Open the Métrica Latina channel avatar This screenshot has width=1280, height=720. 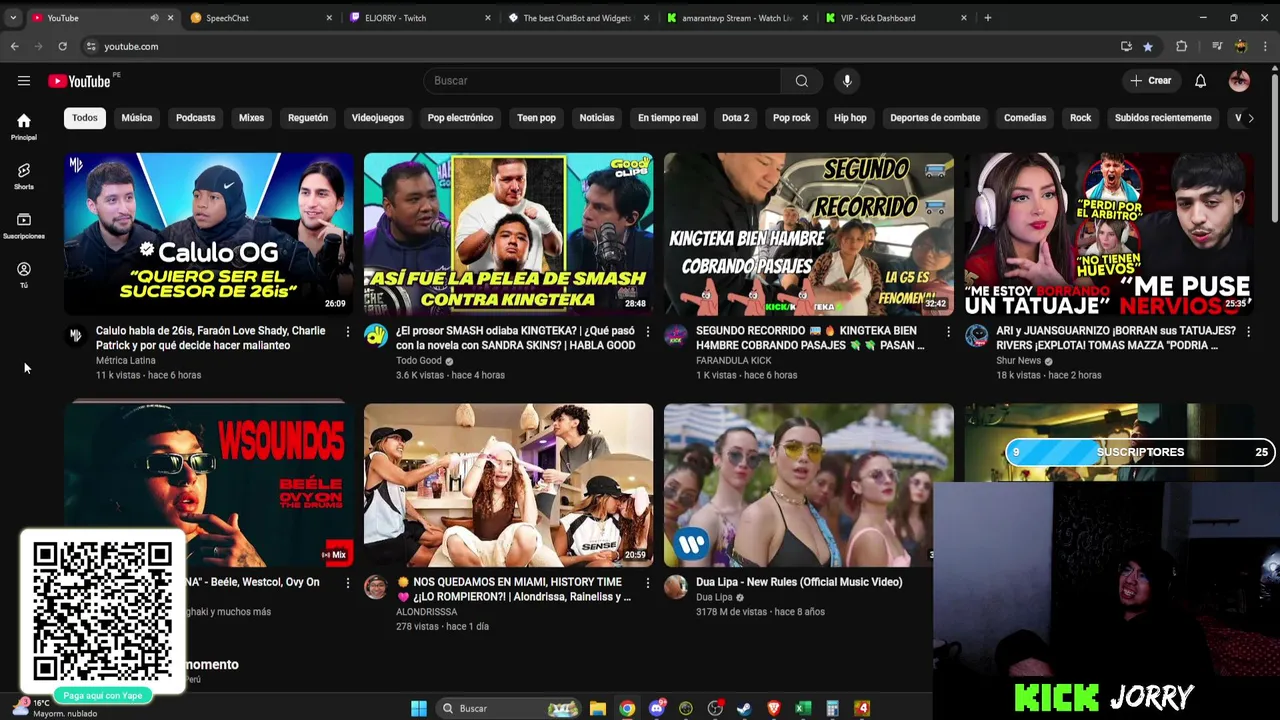click(x=76, y=336)
